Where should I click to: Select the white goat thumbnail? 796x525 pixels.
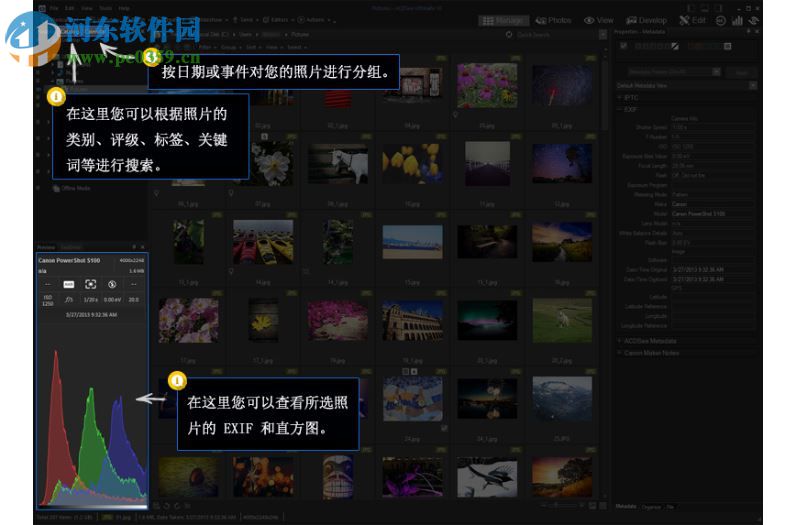[338, 163]
